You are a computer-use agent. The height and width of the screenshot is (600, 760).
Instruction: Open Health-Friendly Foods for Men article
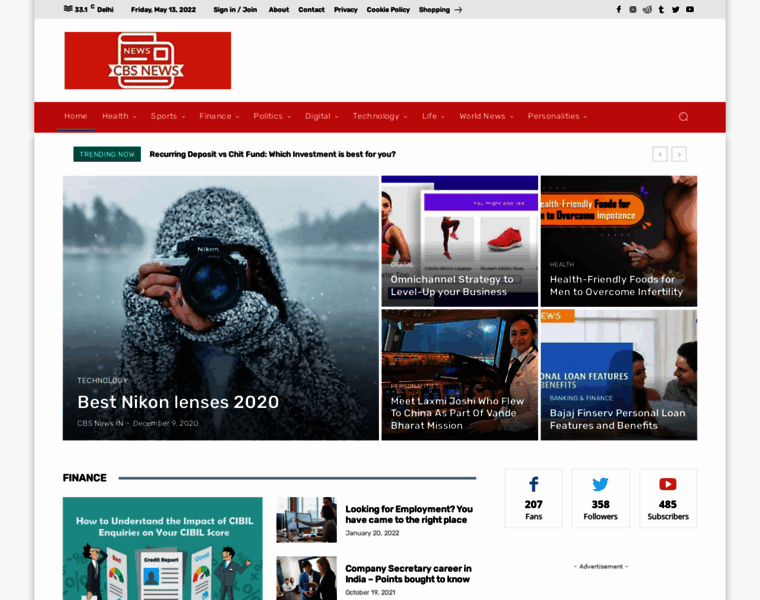click(x=616, y=285)
